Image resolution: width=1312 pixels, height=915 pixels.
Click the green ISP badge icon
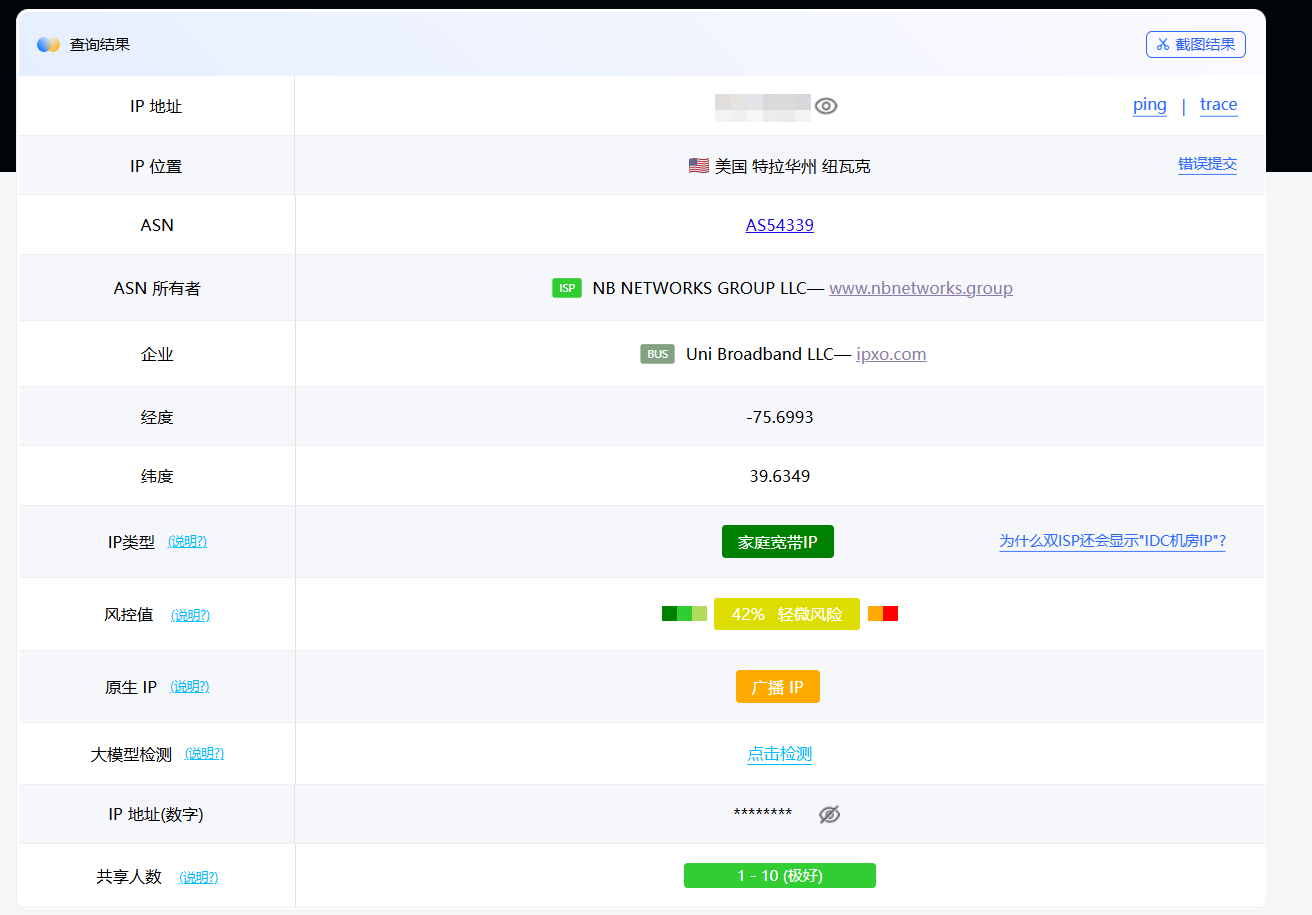coord(567,288)
